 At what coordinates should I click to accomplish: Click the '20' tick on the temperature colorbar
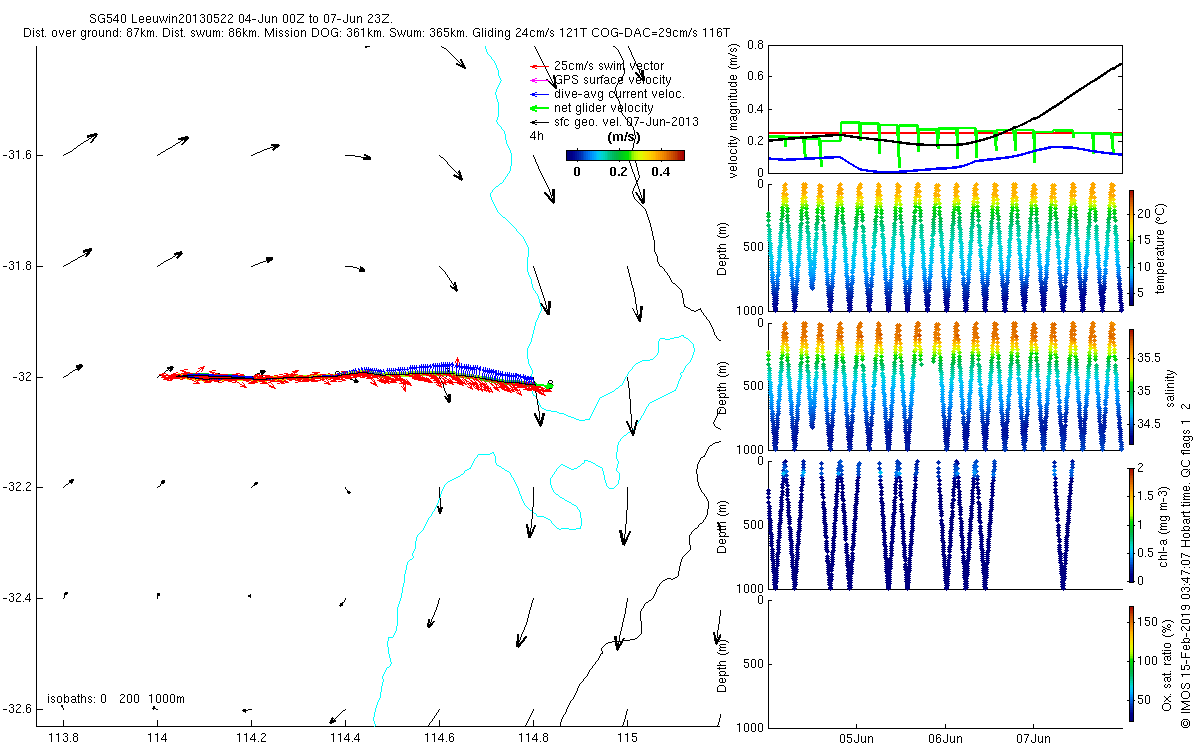coord(1146,213)
